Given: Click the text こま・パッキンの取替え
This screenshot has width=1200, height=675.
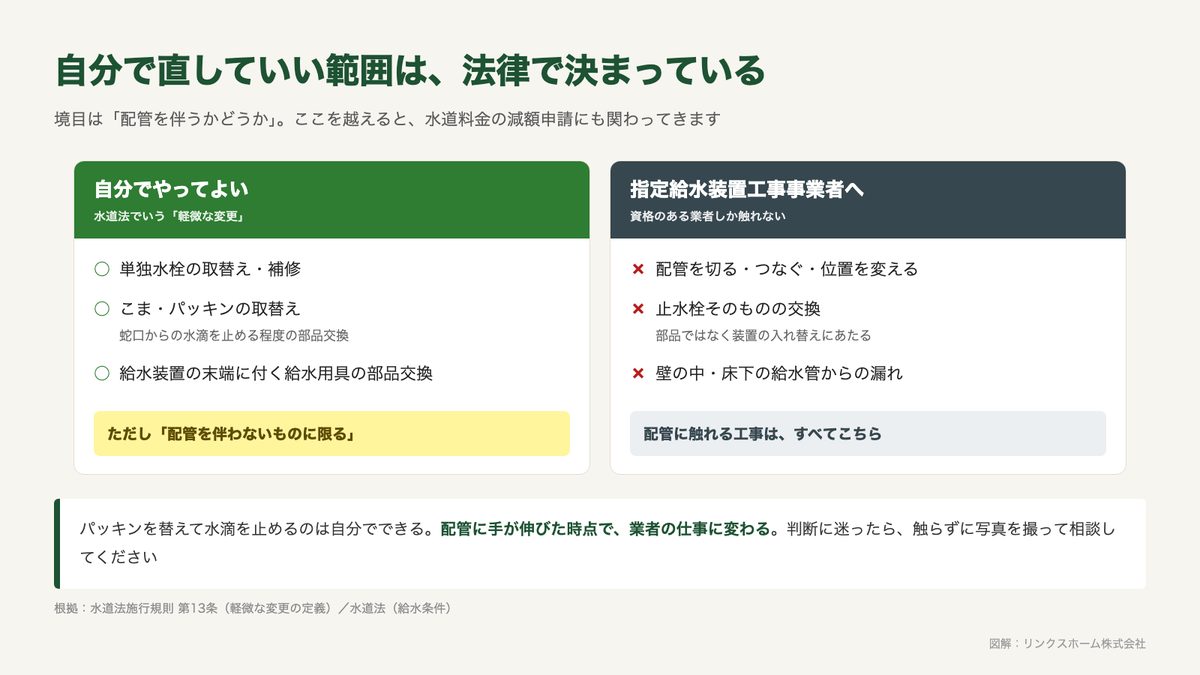Looking at the screenshot, I should point(210,309).
